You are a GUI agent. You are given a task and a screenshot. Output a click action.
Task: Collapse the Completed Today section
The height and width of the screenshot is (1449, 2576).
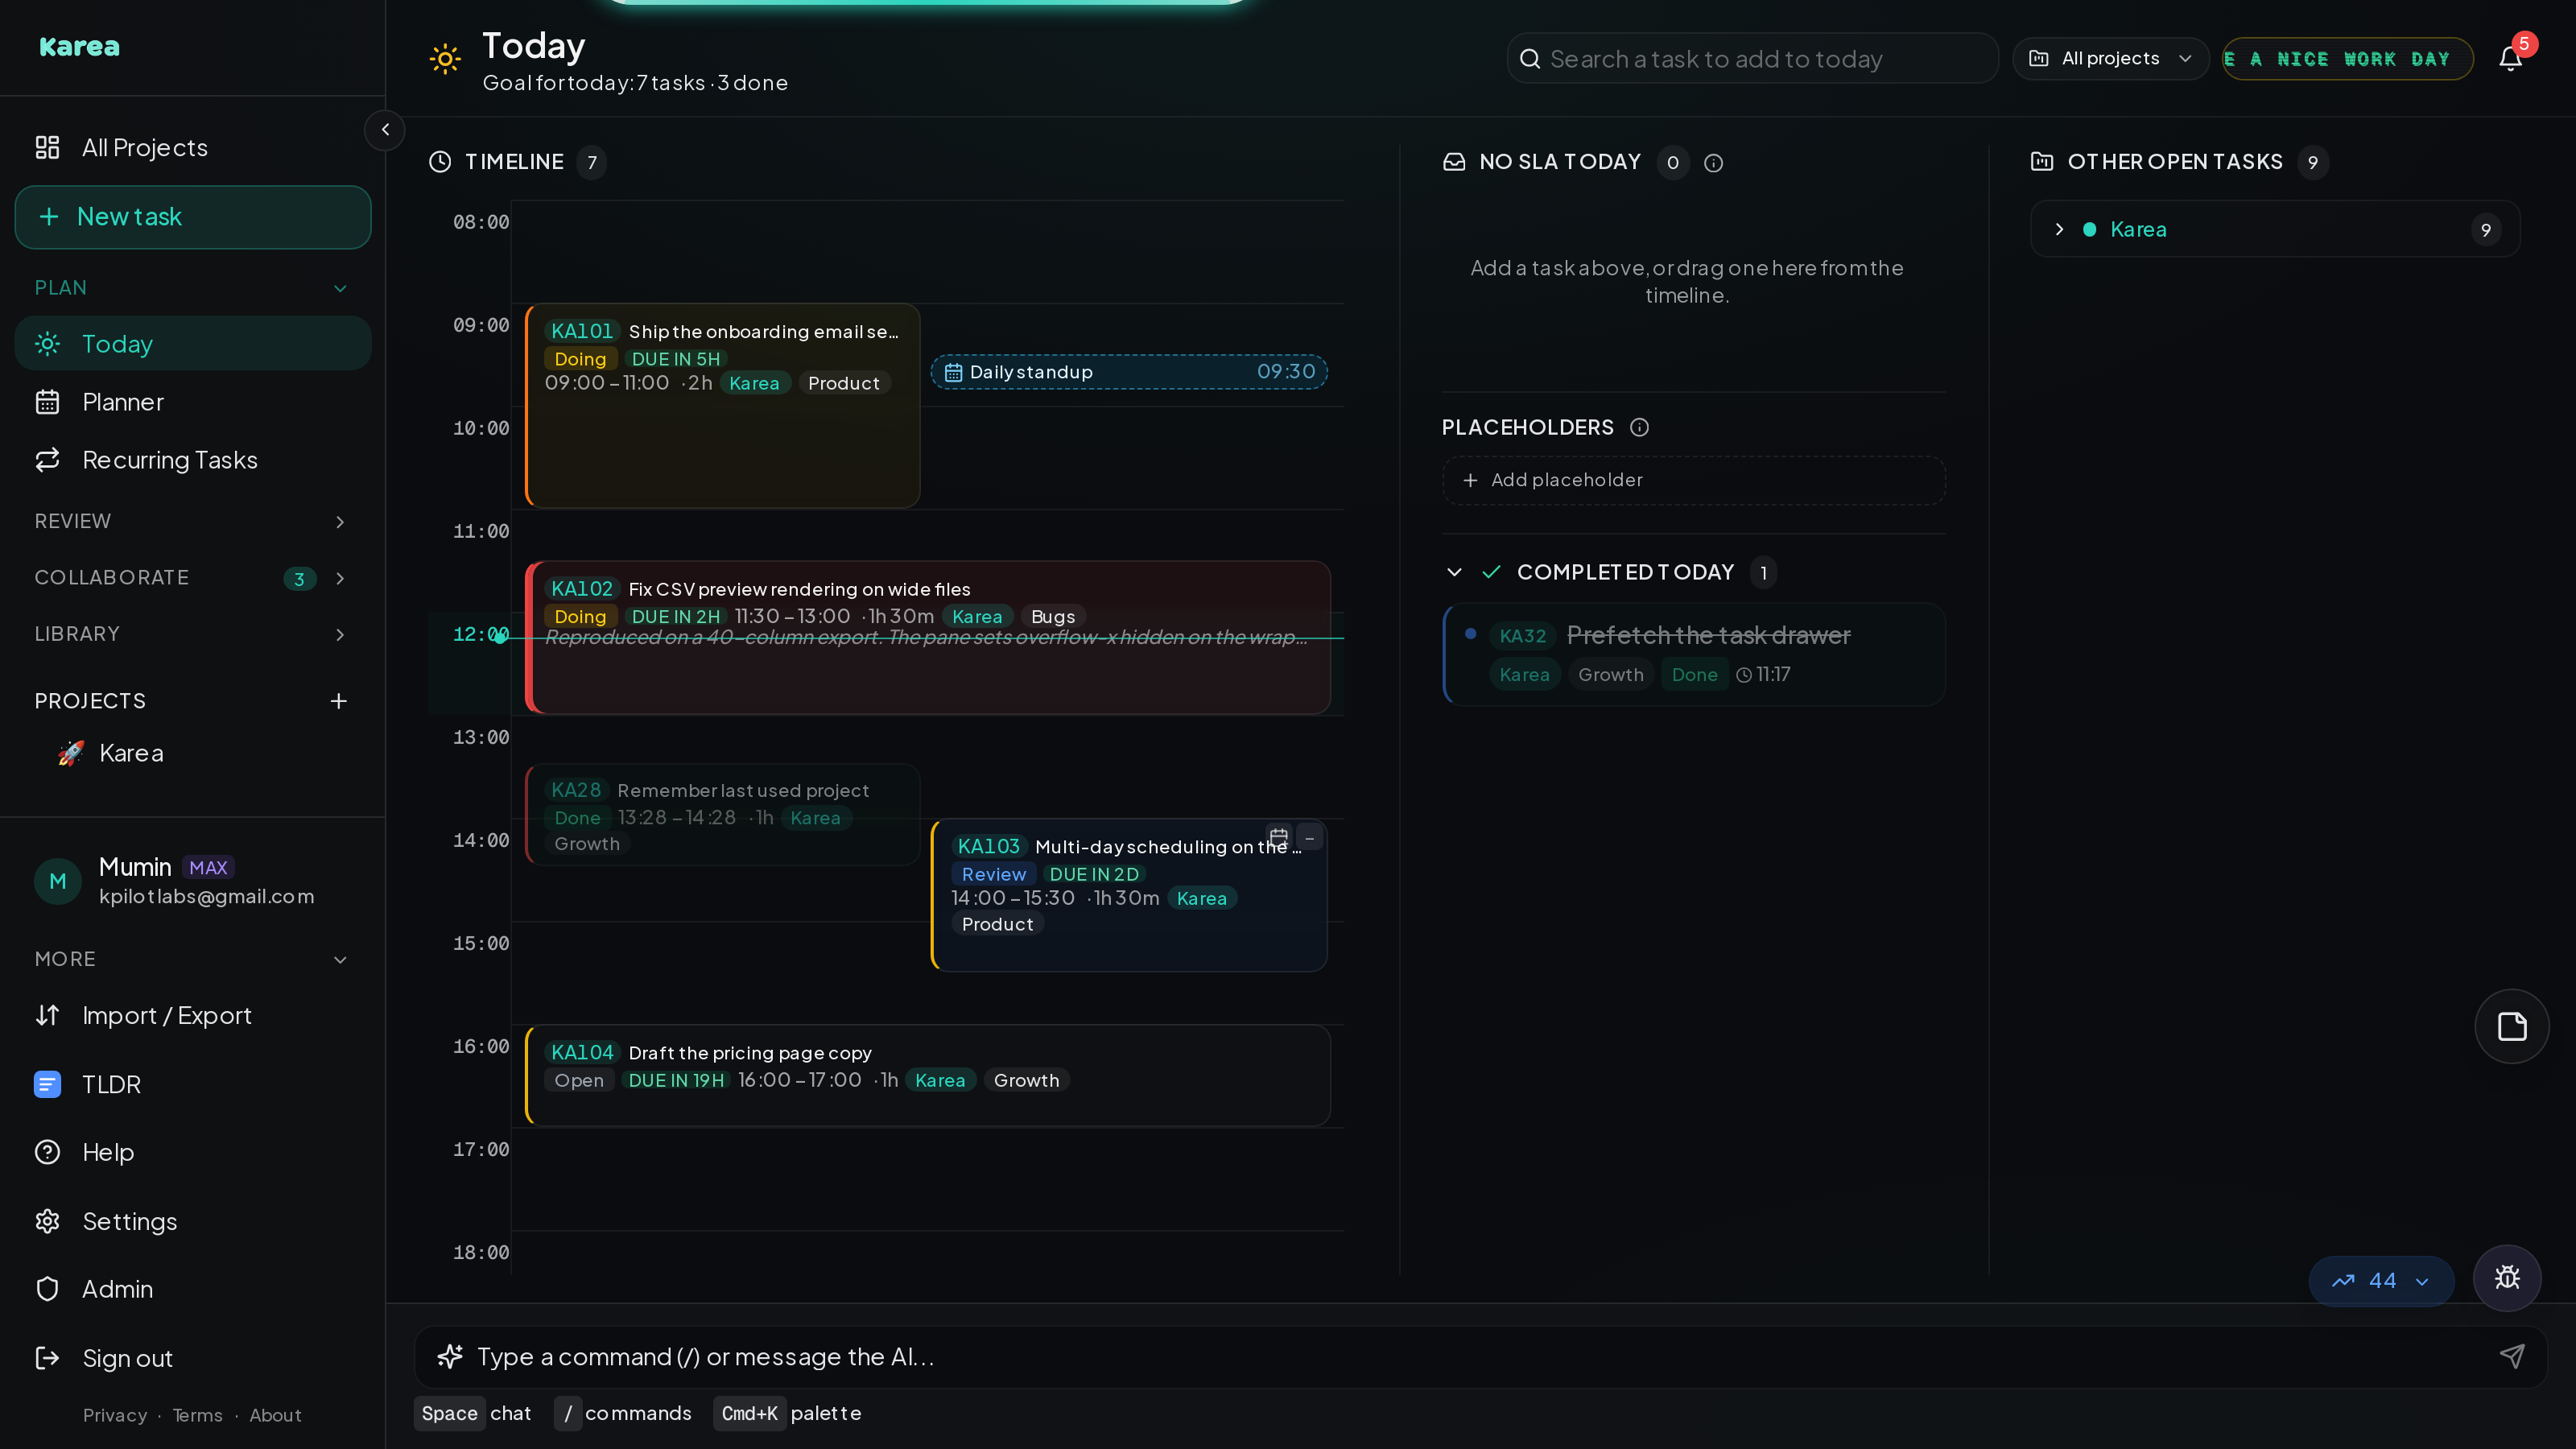point(1454,572)
